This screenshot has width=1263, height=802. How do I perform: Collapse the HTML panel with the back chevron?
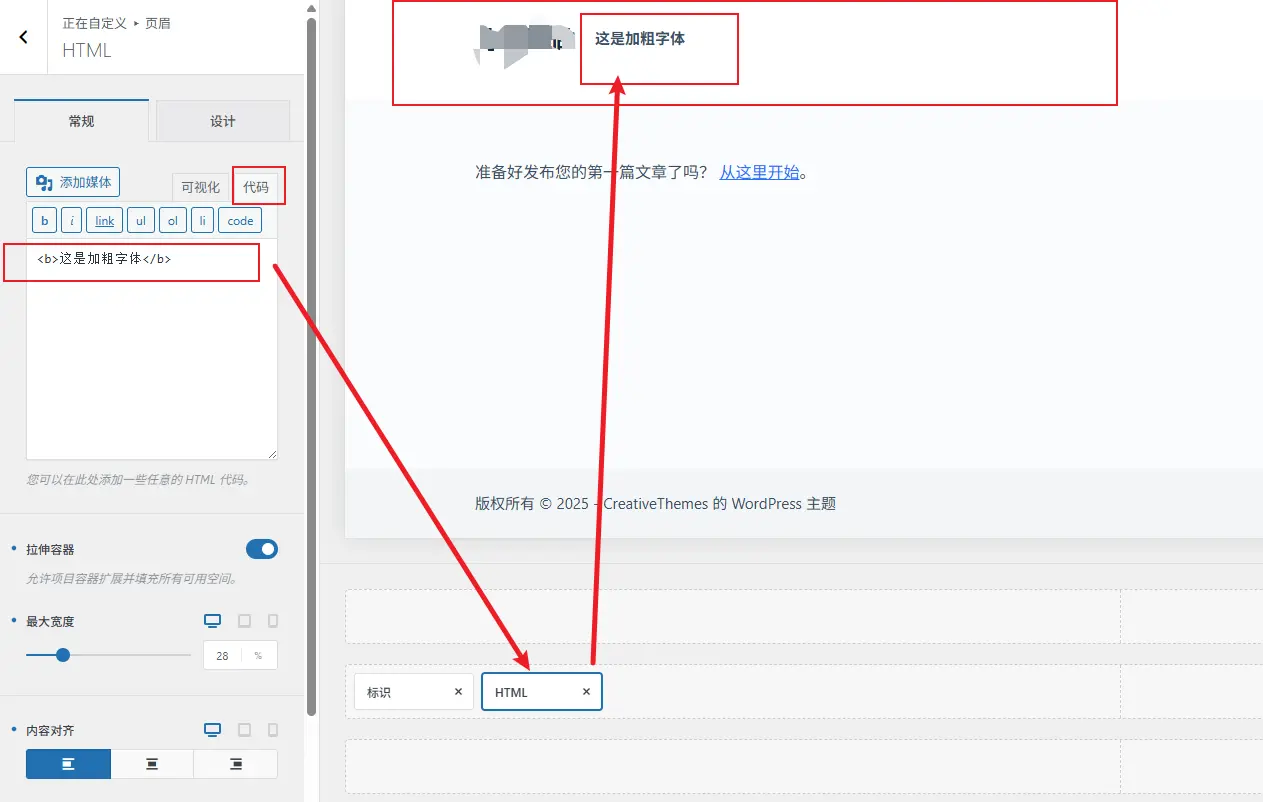tap(22, 36)
